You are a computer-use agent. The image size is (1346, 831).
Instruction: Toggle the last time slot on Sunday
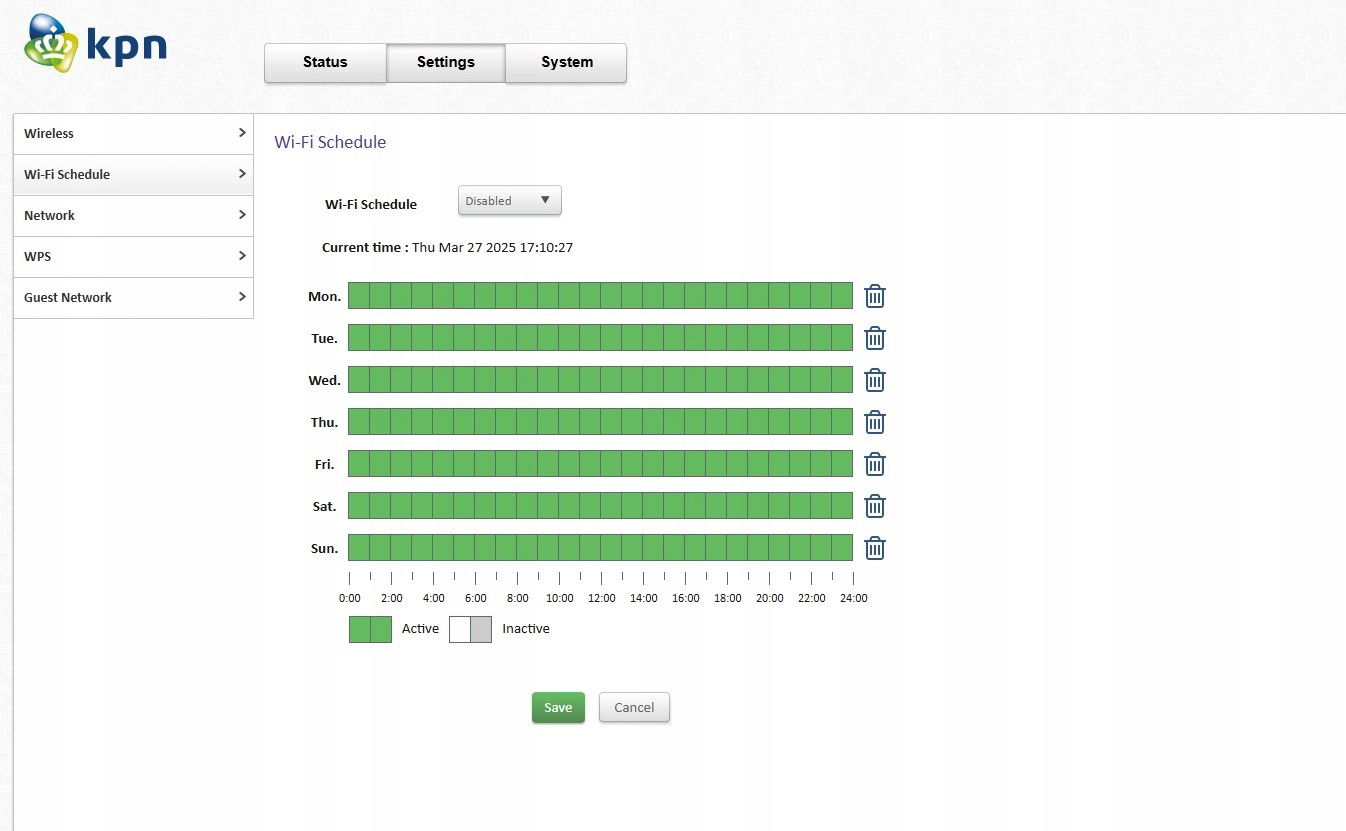[842, 548]
